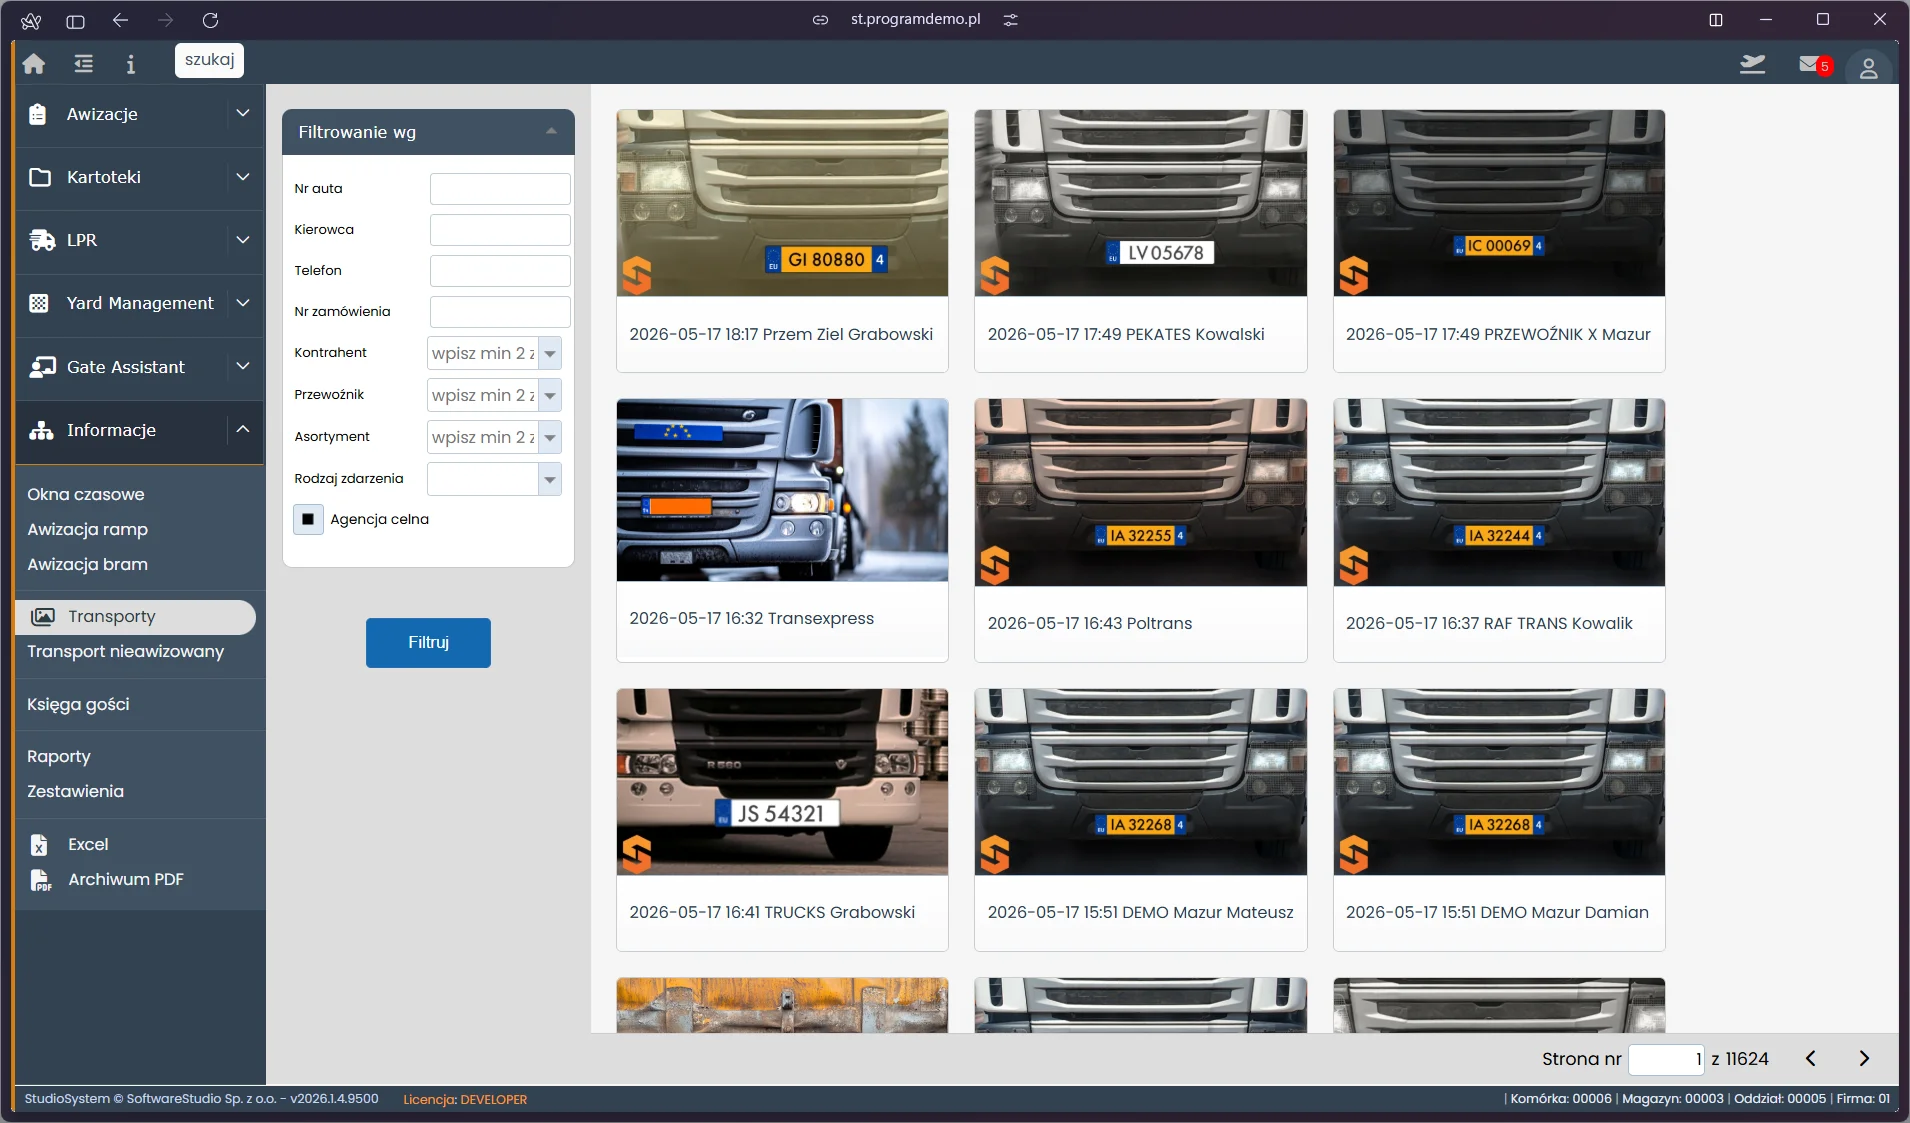
Task: Go to the home page icon
Action: (34, 64)
